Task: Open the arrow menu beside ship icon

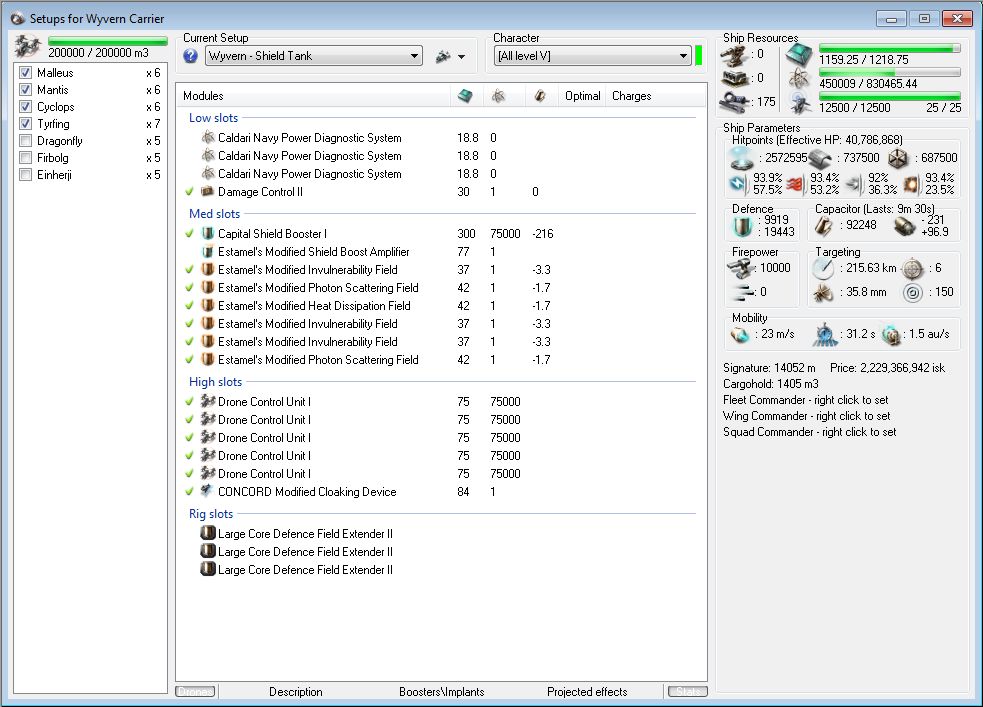Action: (x=461, y=56)
